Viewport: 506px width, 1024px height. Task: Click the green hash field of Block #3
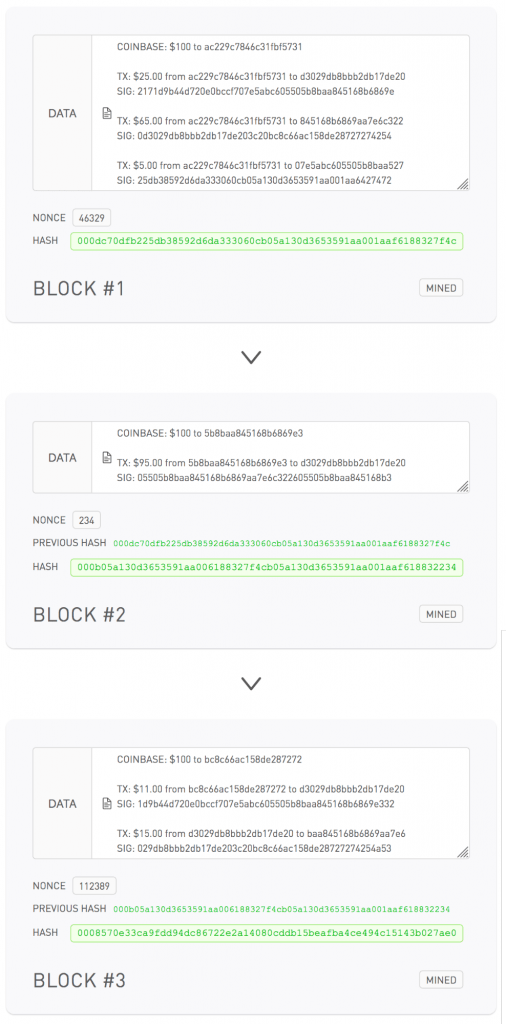coord(267,933)
